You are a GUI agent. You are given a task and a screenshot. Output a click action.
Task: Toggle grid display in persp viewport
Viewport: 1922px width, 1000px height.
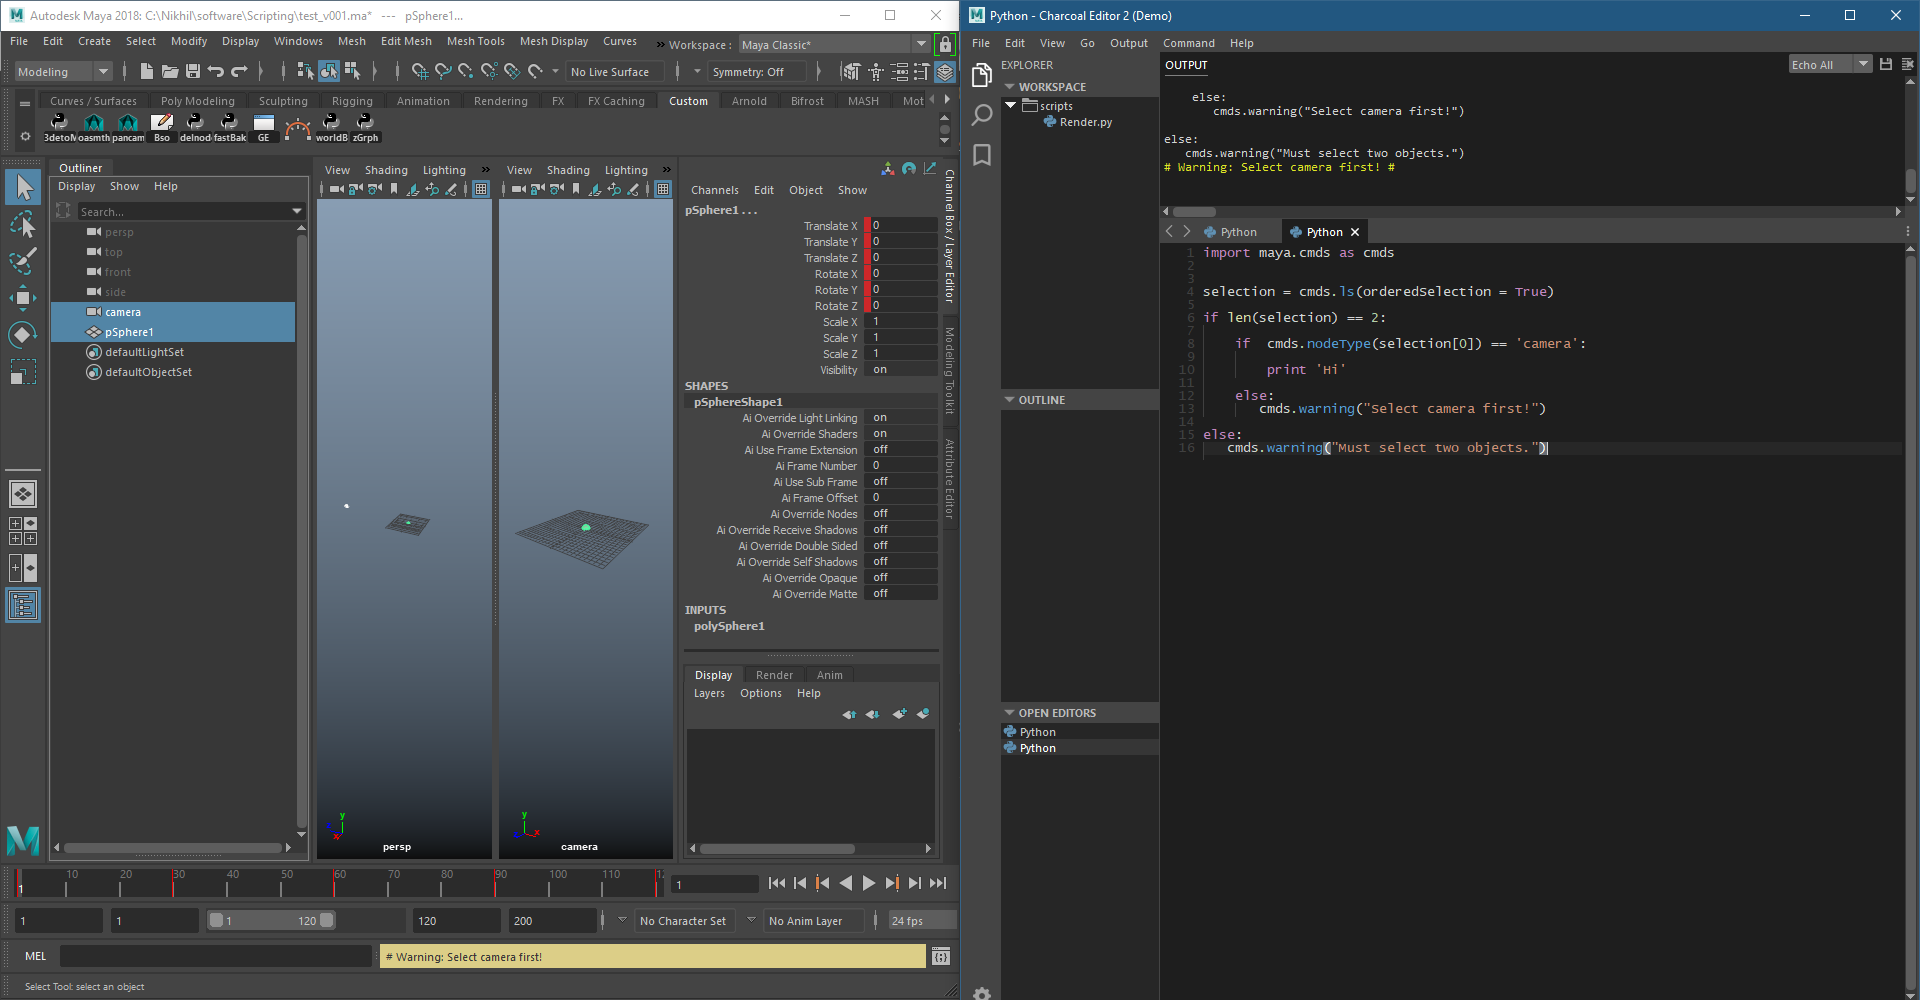[481, 189]
